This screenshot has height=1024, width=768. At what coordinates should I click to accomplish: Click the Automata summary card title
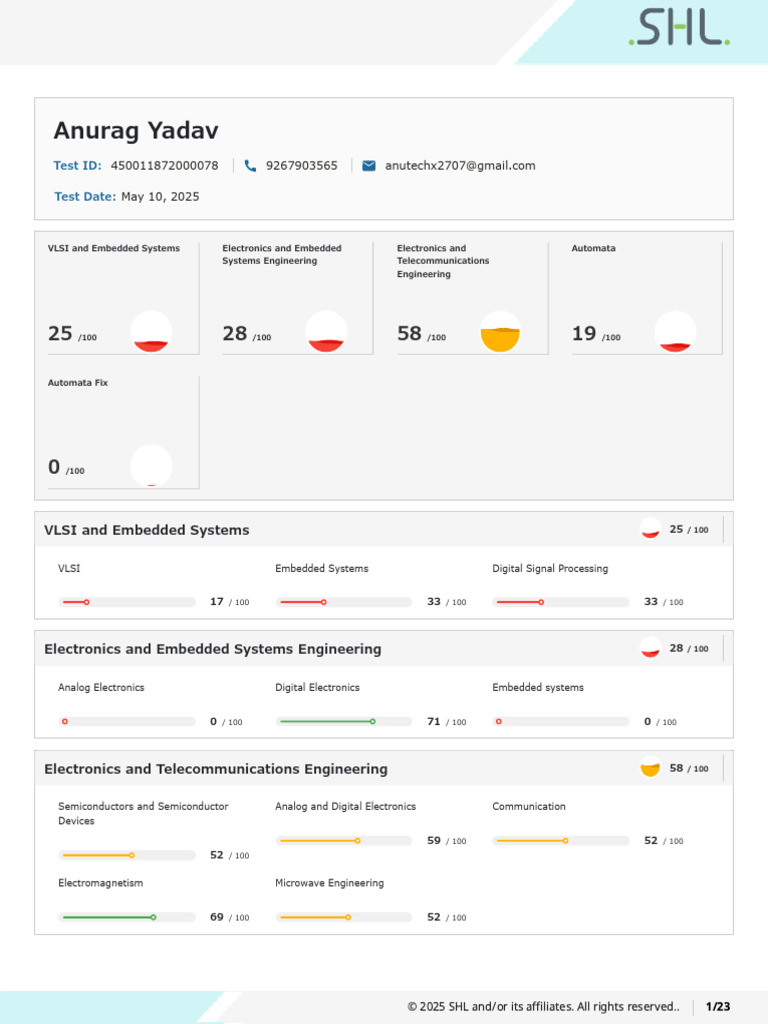(593, 248)
